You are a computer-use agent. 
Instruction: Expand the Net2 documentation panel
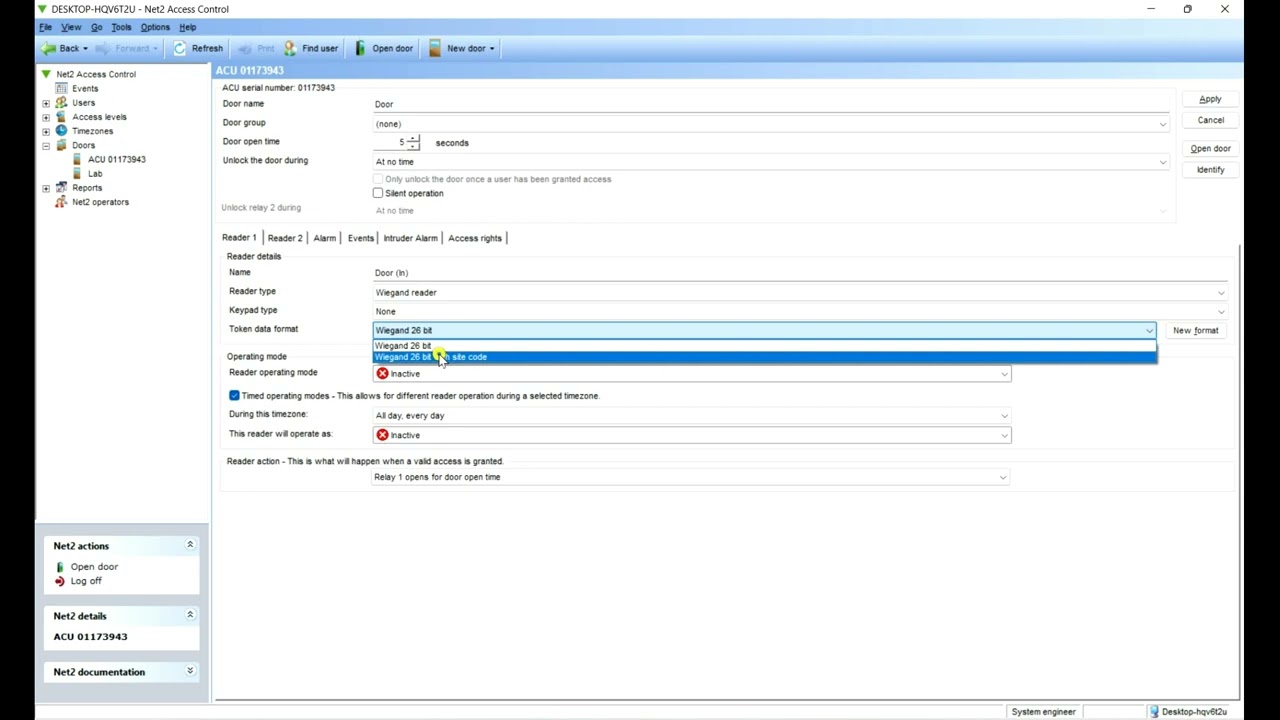[x=190, y=671]
